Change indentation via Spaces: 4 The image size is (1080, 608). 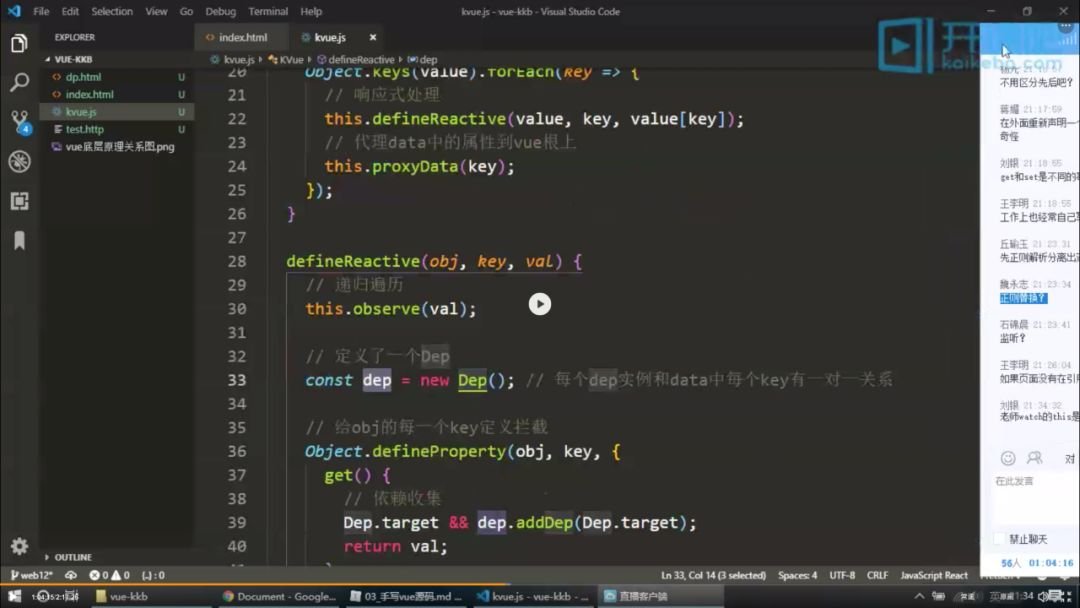[798, 575]
